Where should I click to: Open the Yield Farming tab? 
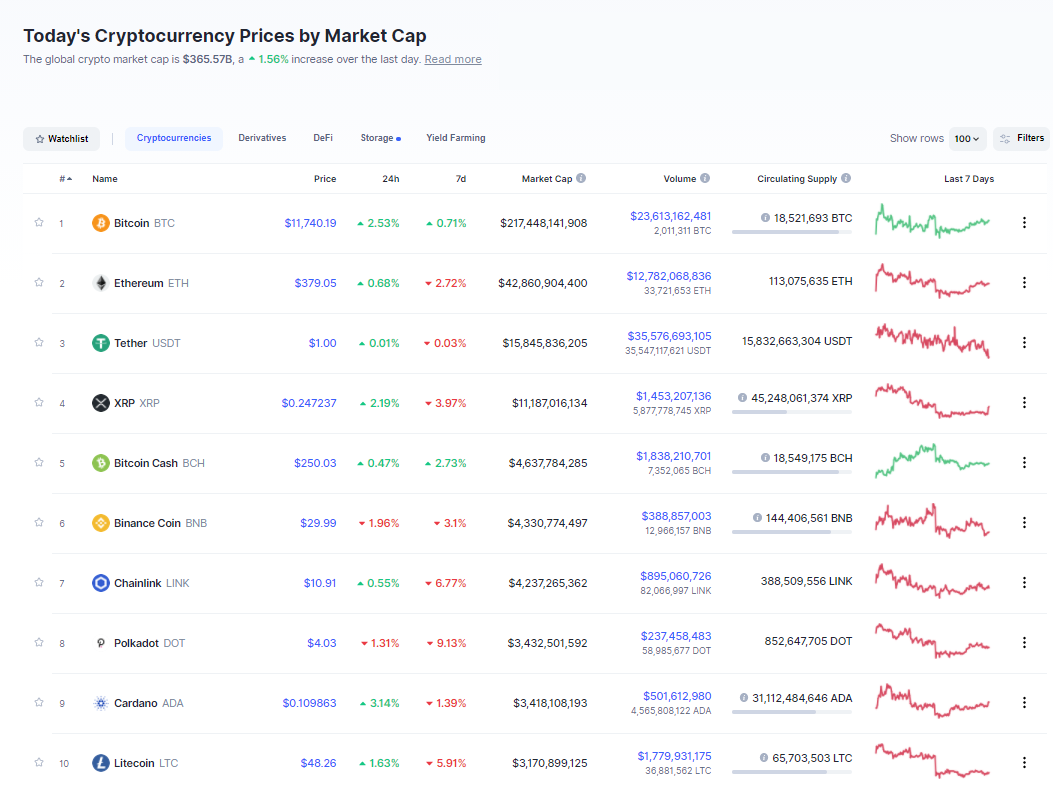[x=455, y=138]
